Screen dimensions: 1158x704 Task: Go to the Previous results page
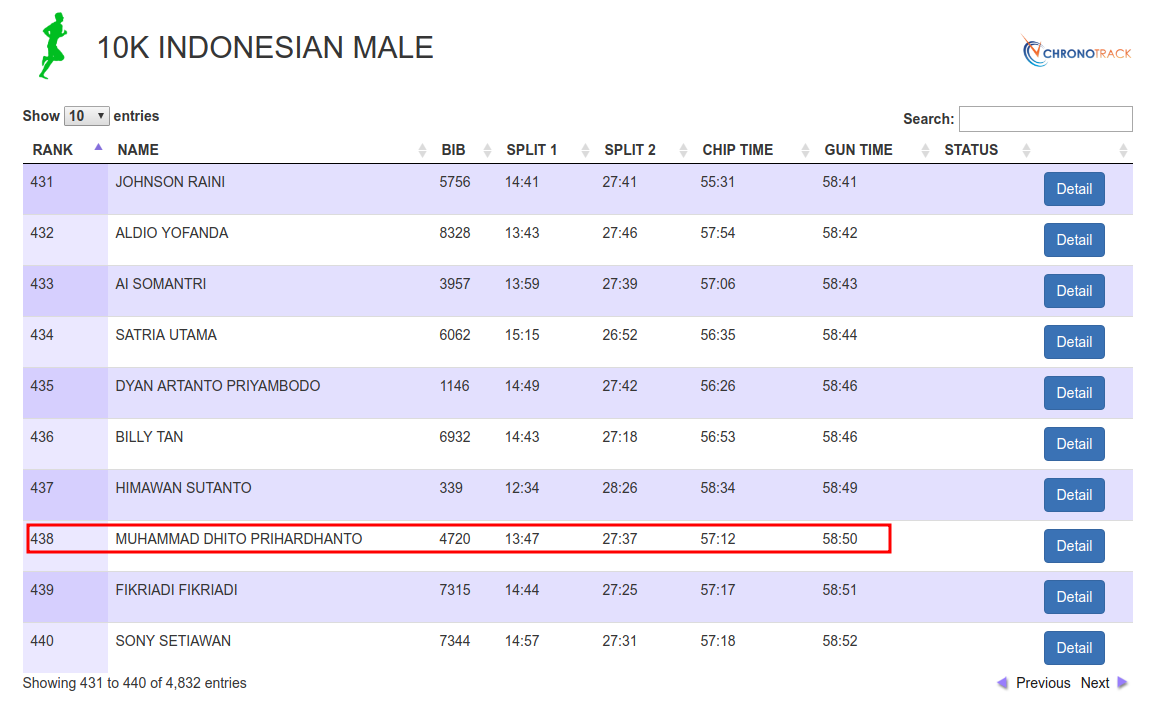(x=1044, y=682)
